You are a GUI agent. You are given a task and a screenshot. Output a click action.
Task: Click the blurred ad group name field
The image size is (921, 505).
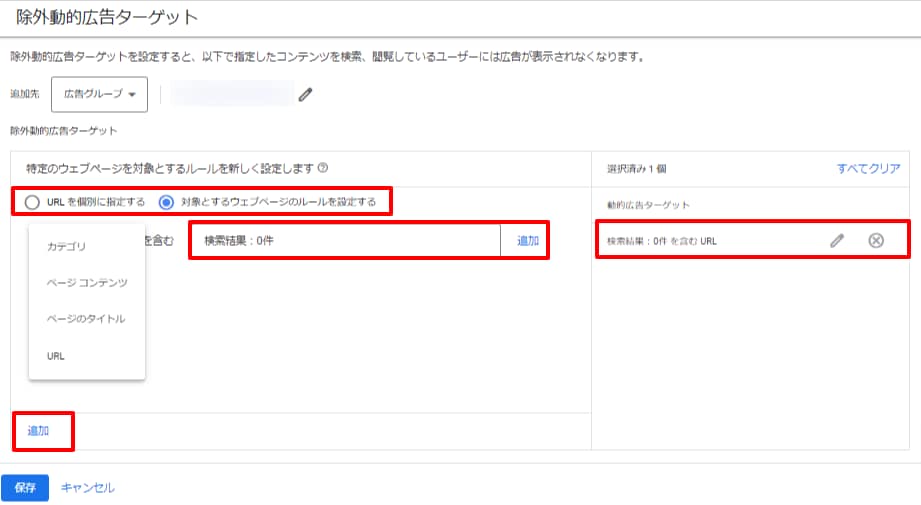[232, 95]
